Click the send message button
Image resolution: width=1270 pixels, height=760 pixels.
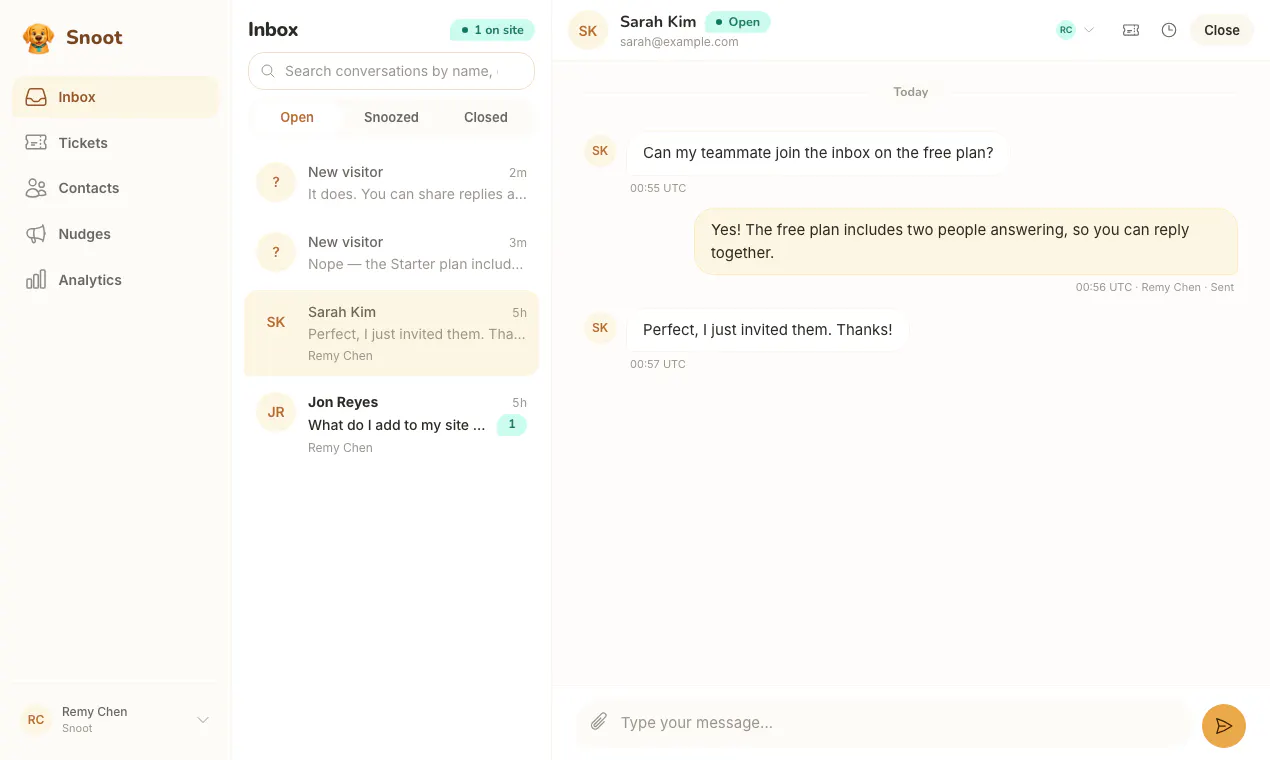click(x=1224, y=726)
